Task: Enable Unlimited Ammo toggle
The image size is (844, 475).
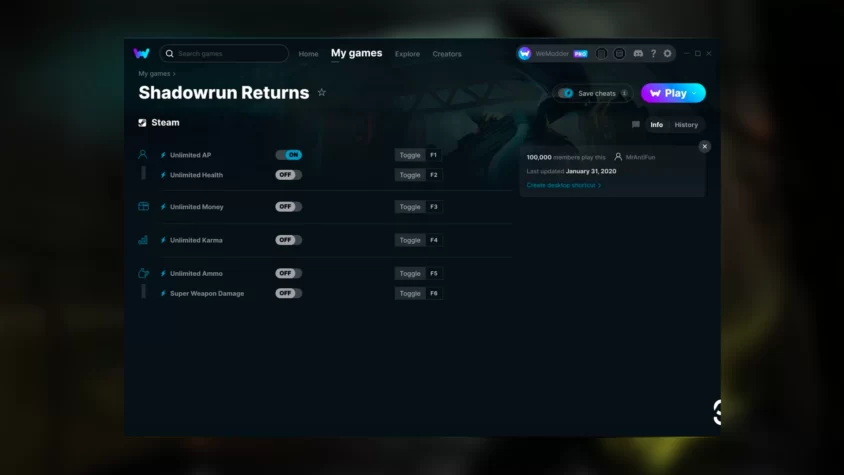Action: (x=289, y=273)
